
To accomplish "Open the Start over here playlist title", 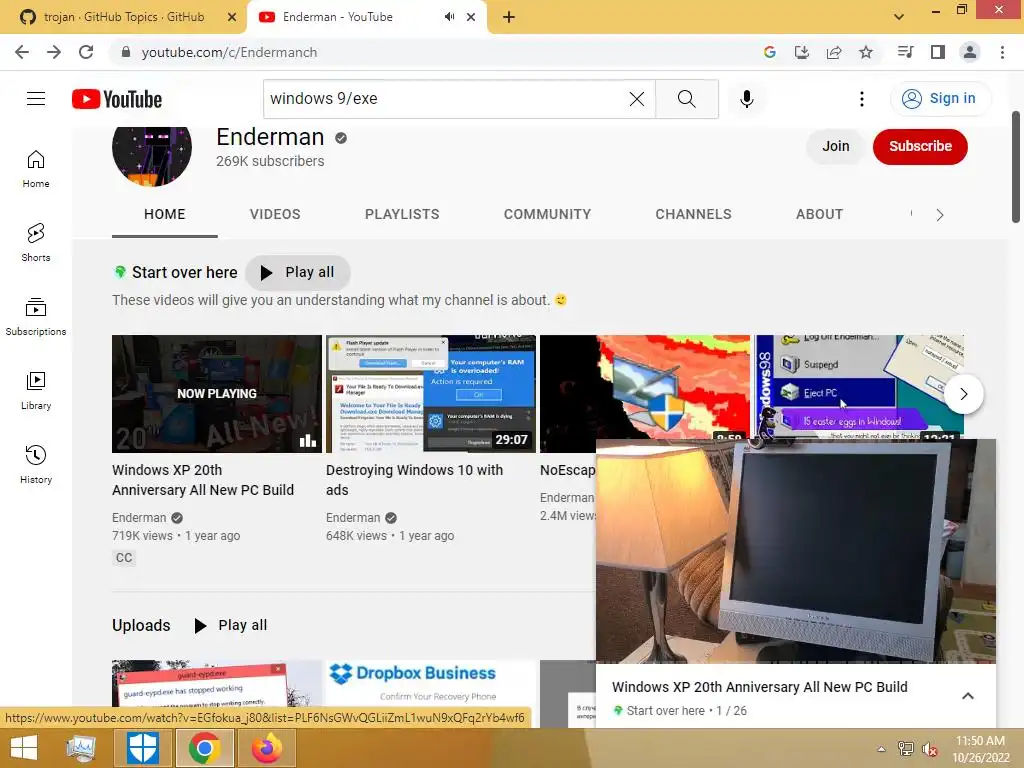I will click(x=185, y=272).
